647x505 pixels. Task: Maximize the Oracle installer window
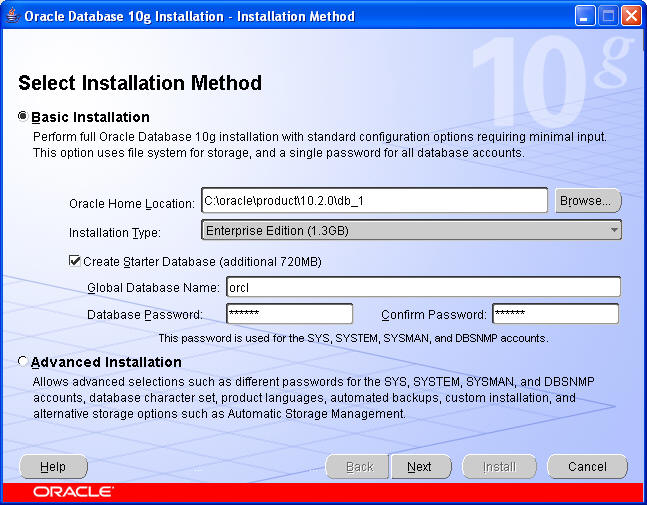[608, 16]
